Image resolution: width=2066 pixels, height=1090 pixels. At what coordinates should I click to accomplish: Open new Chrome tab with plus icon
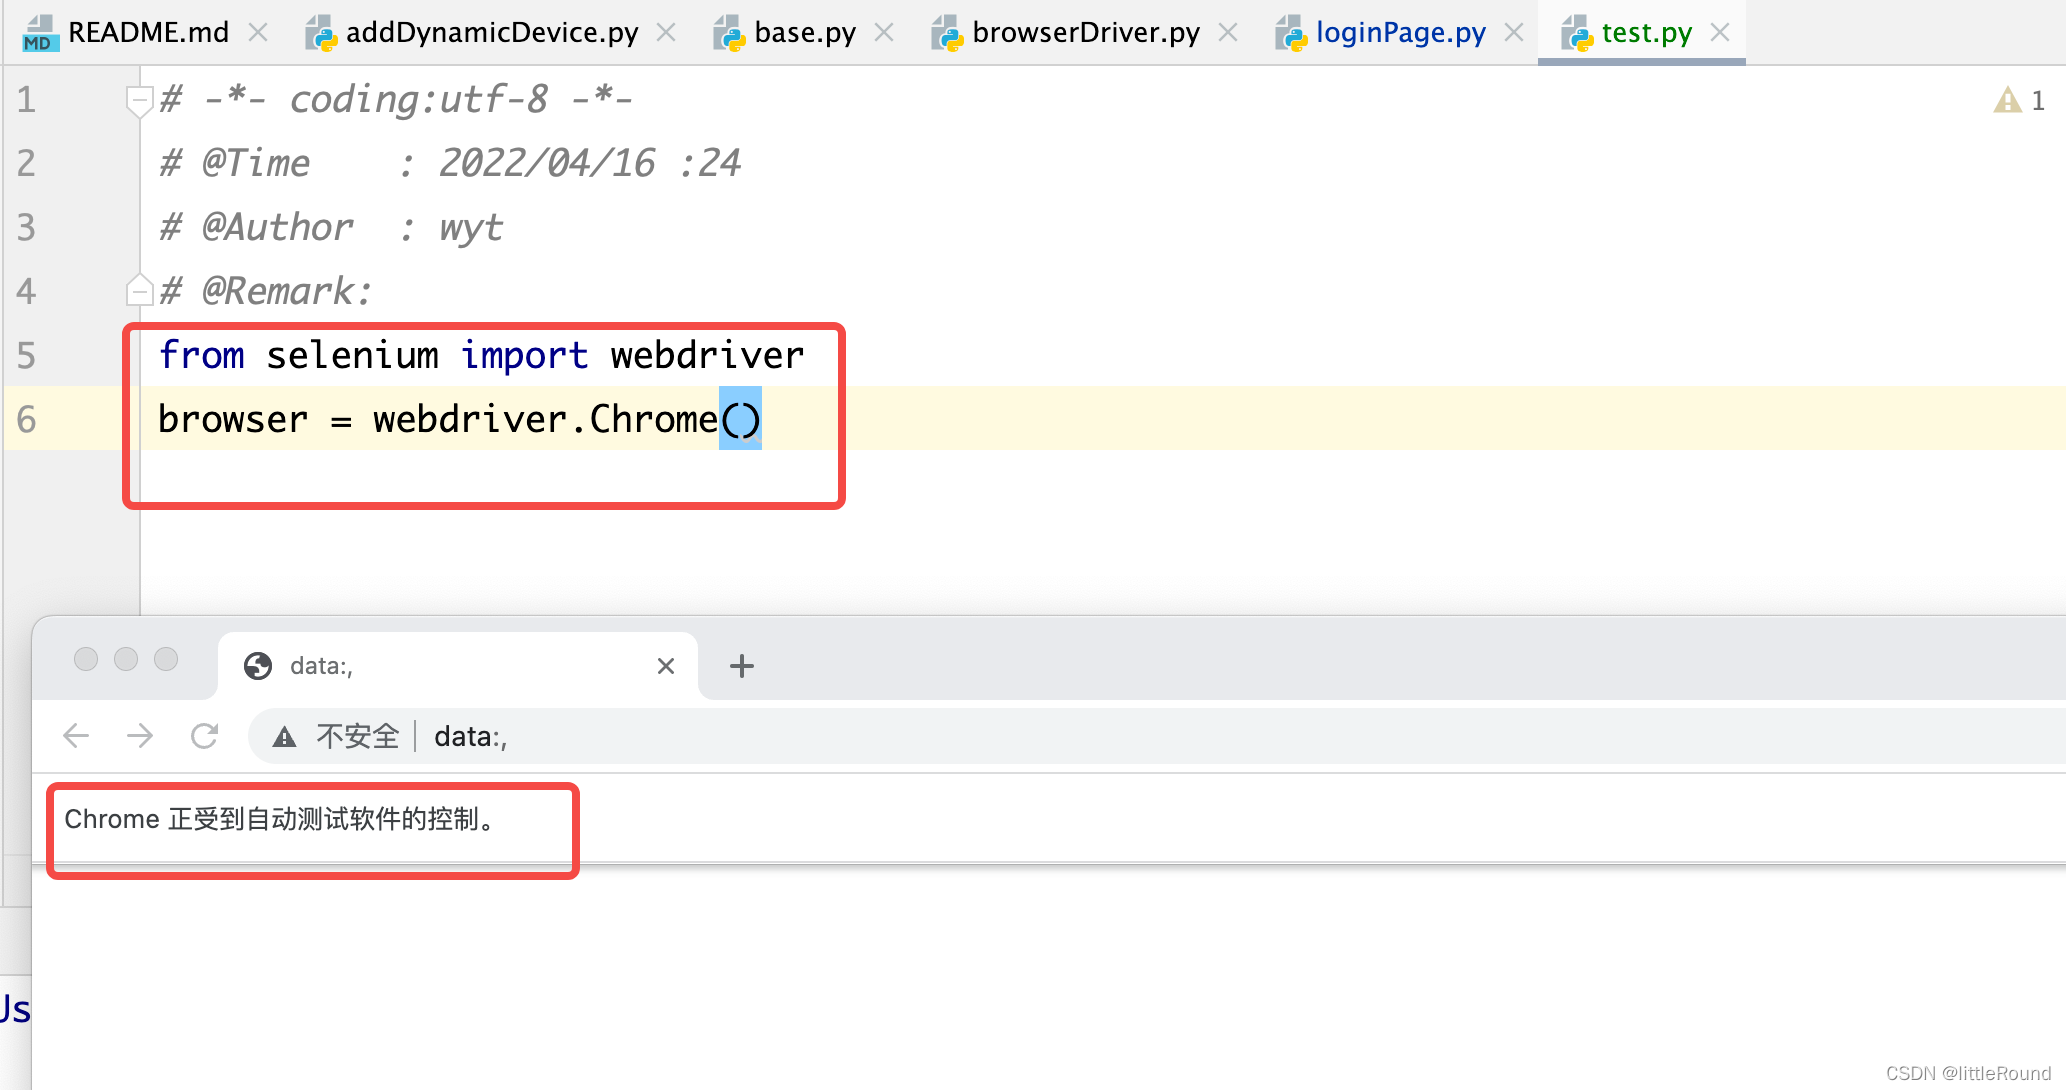pos(741,666)
